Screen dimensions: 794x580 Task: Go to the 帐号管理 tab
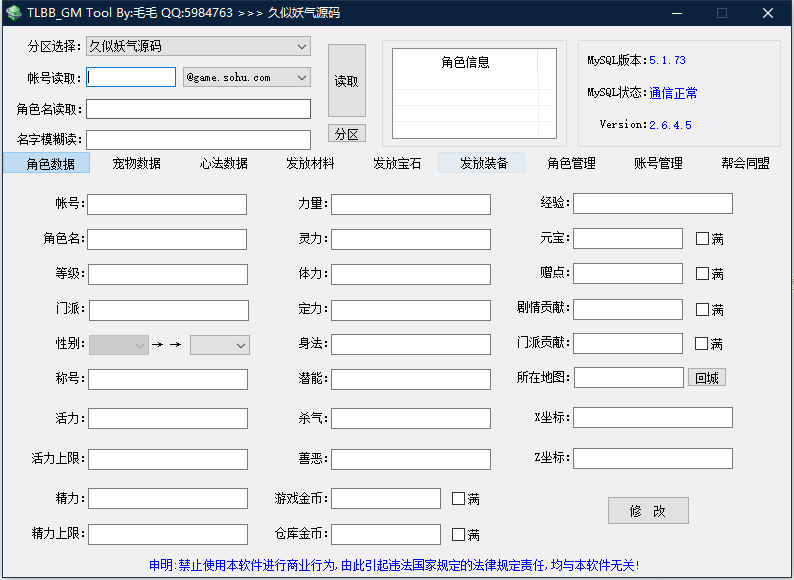coord(658,163)
